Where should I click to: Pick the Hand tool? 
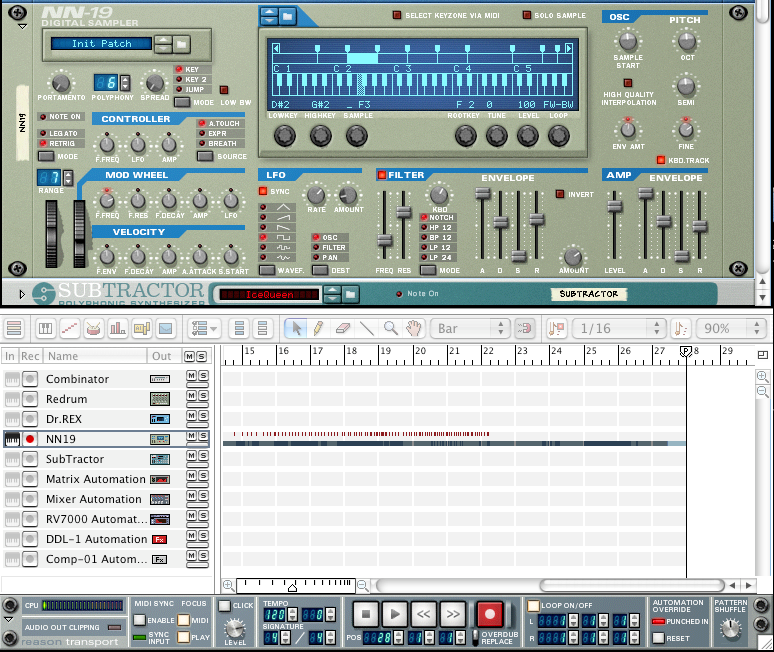(x=414, y=328)
